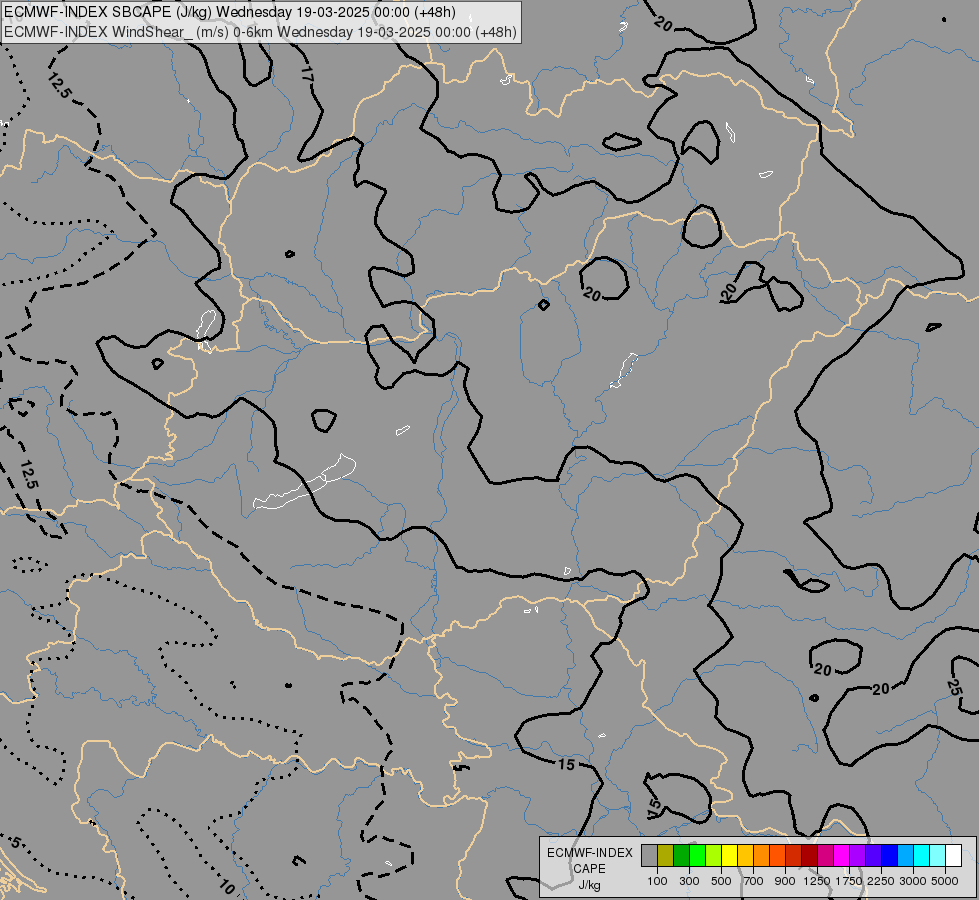
Task: Click the legend value 5000
Action: (945, 881)
